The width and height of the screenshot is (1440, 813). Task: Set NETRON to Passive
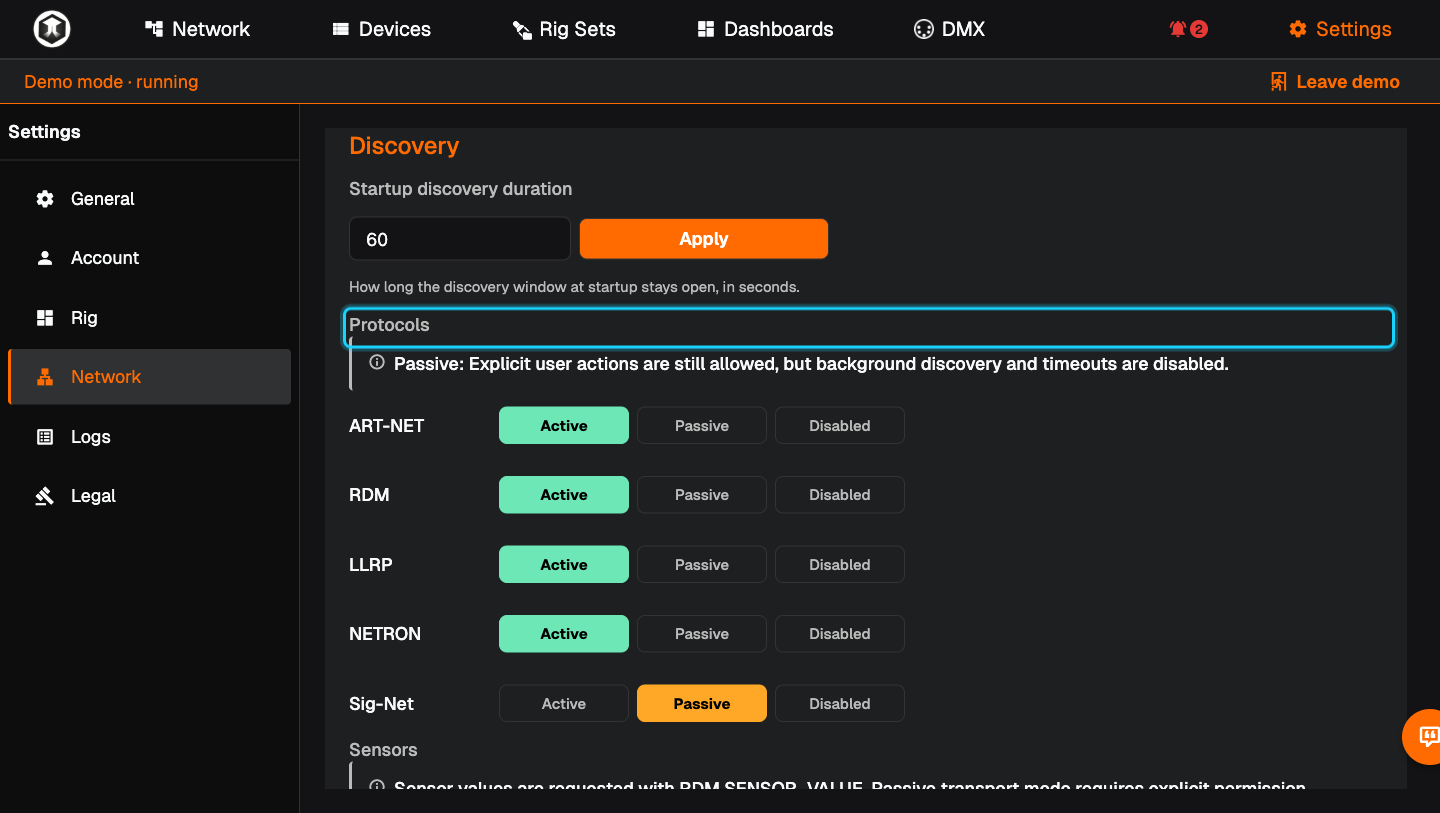[702, 634]
